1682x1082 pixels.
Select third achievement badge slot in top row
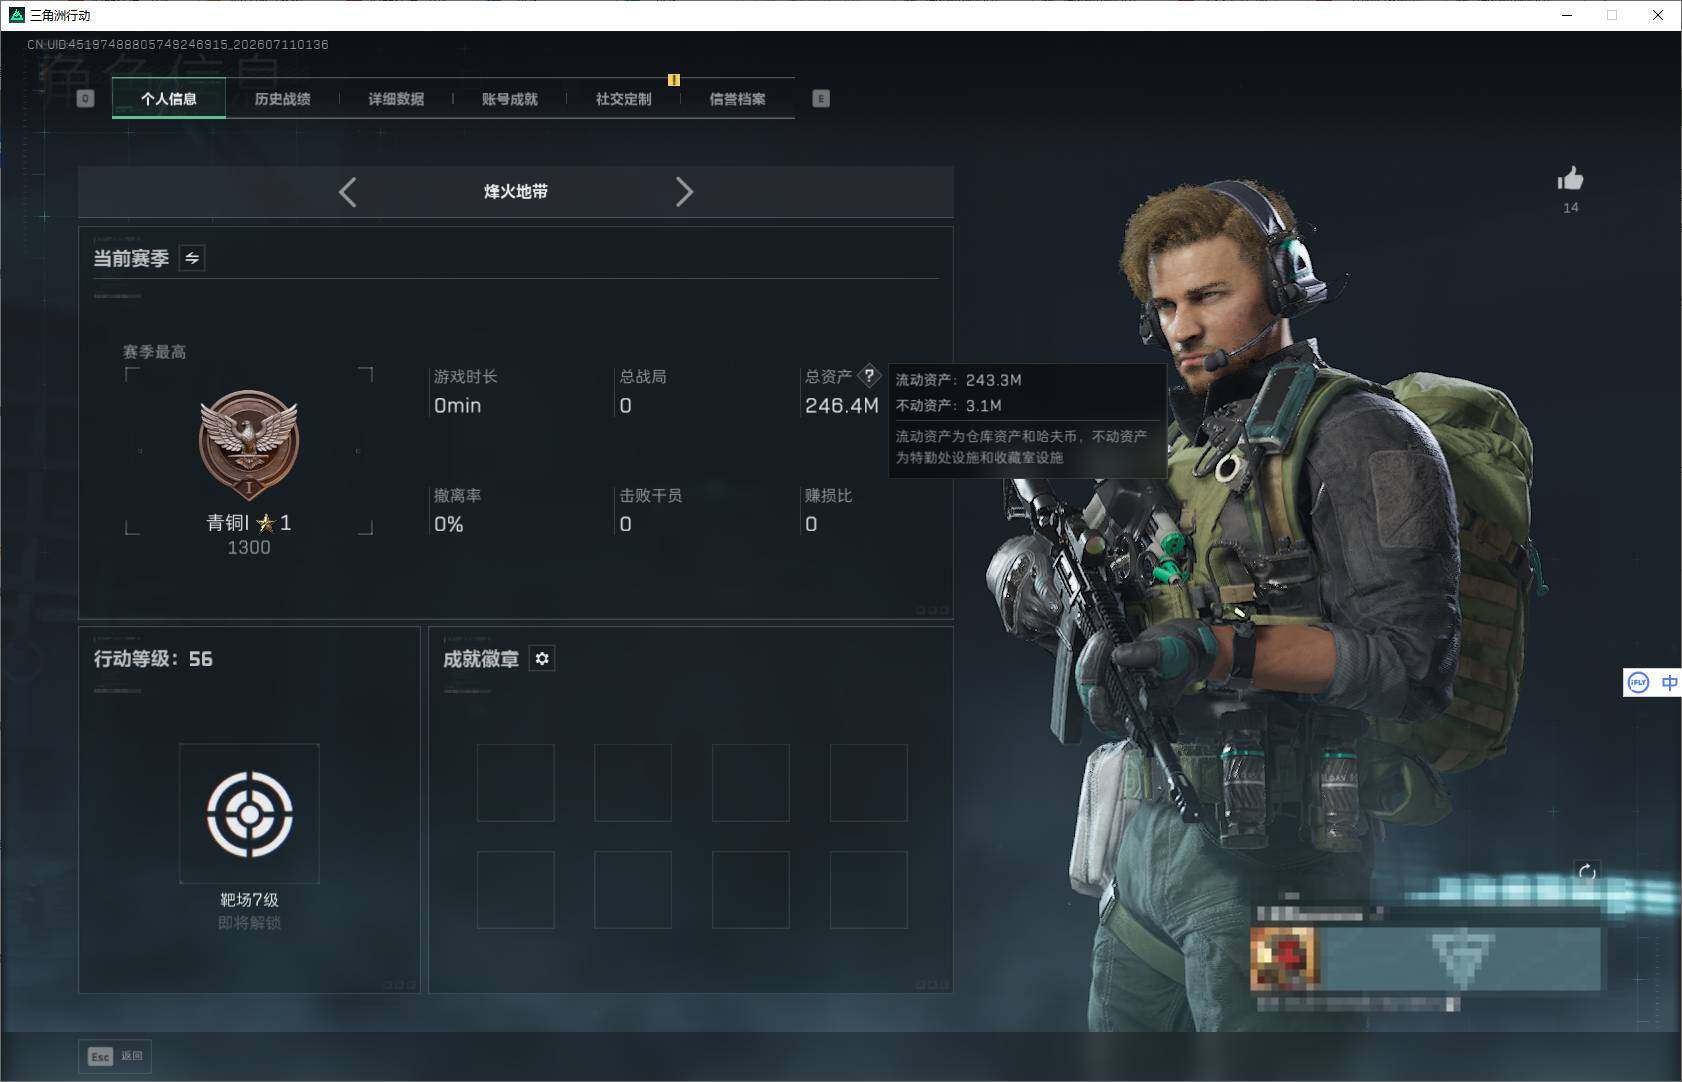[x=751, y=782]
